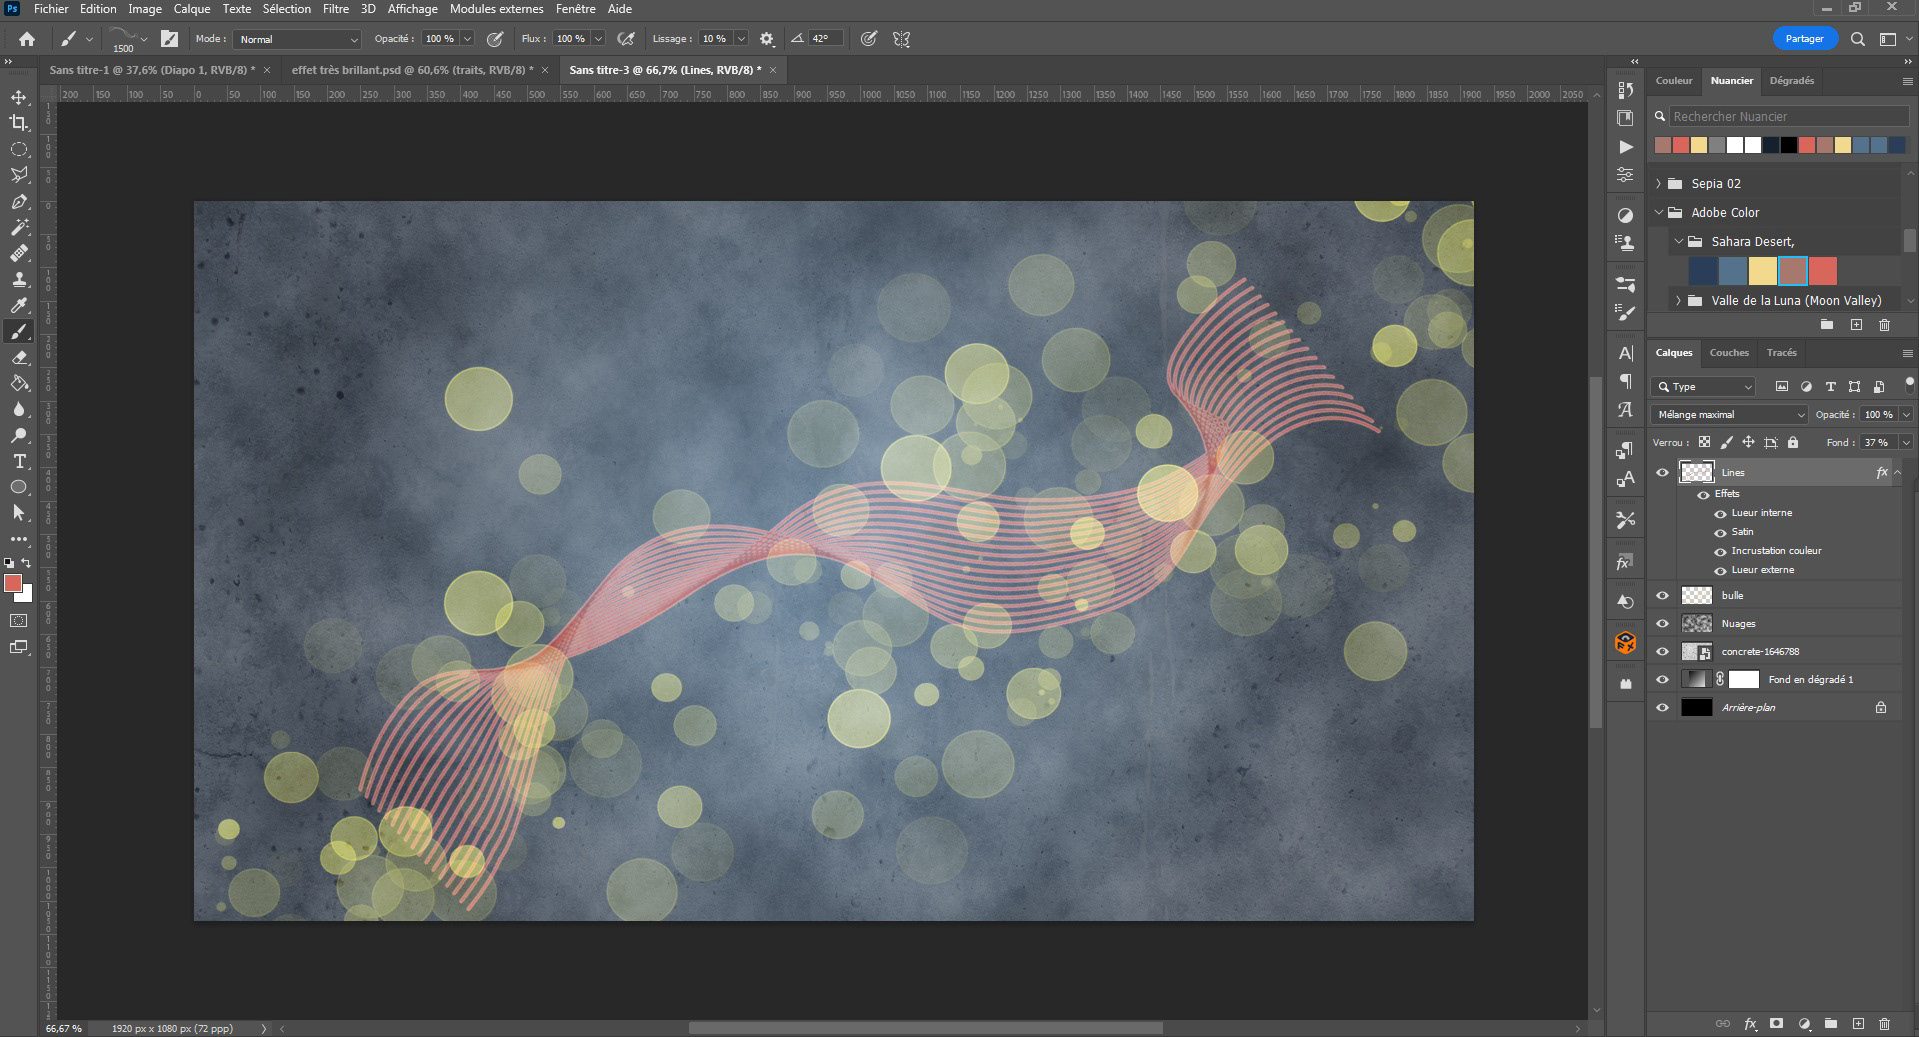Select the Polygonal Lasso tool
Viewport: 1919px width, 1037px height.
(18, 175)
